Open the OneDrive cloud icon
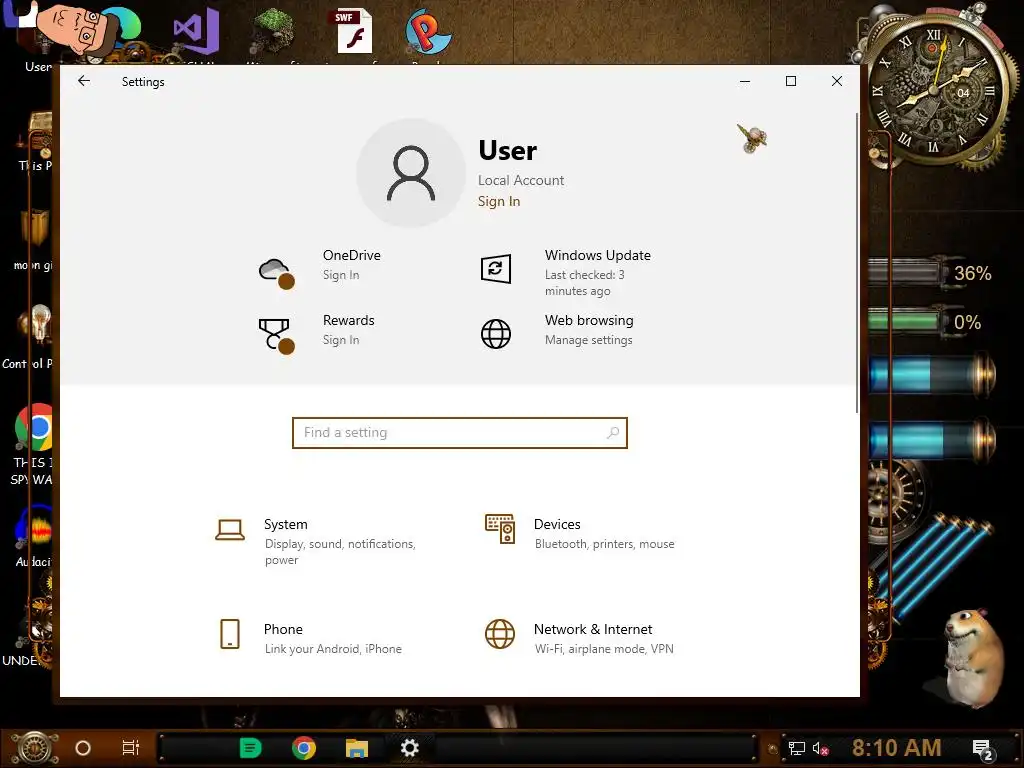The height and width of the screenshot is (768, 1024). tap(276, 272)
